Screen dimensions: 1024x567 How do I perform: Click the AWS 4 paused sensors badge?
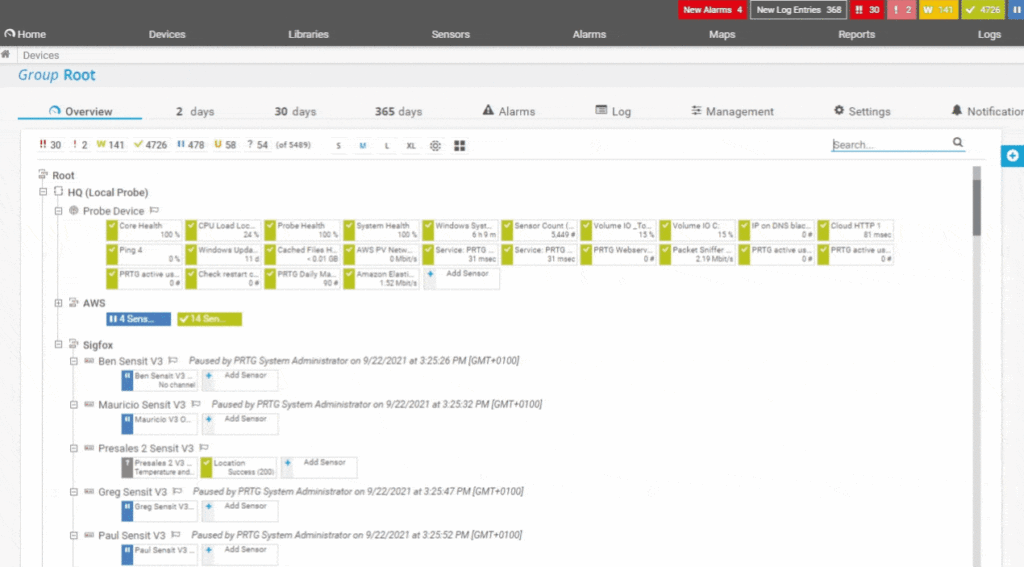coord(138,319)
